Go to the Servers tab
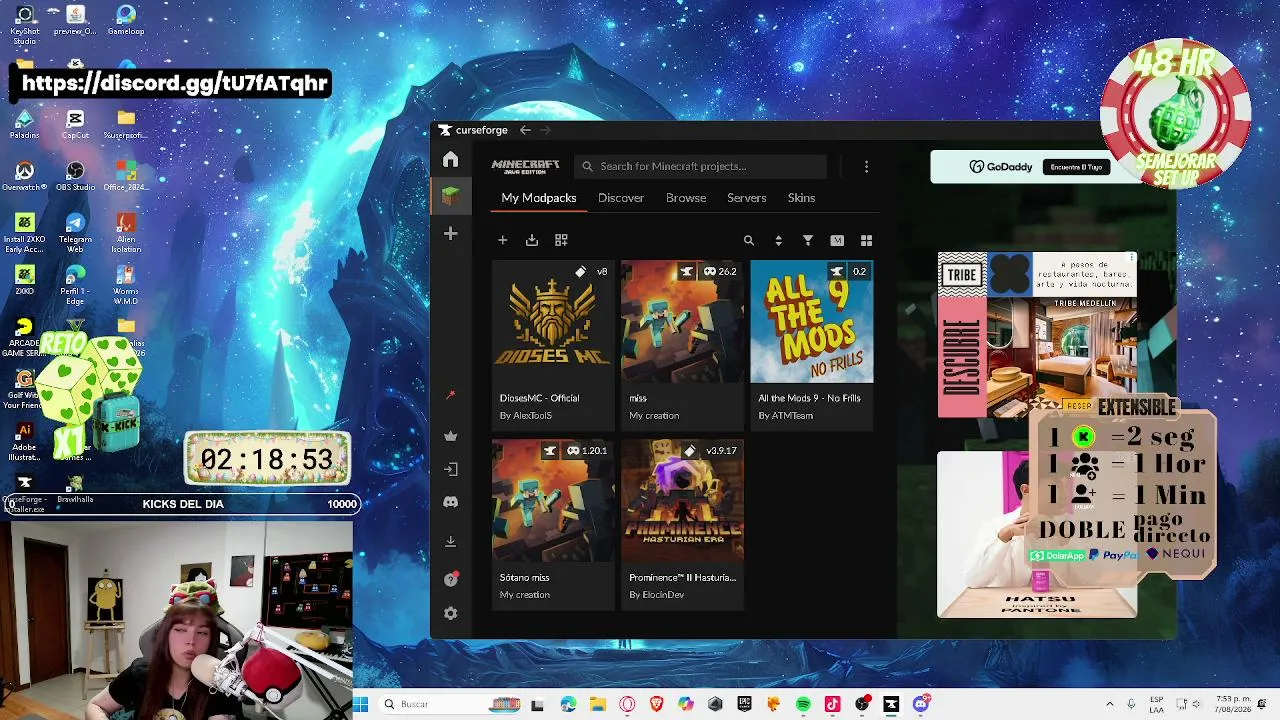The image size is (1280, 720). tap(747, 198)
